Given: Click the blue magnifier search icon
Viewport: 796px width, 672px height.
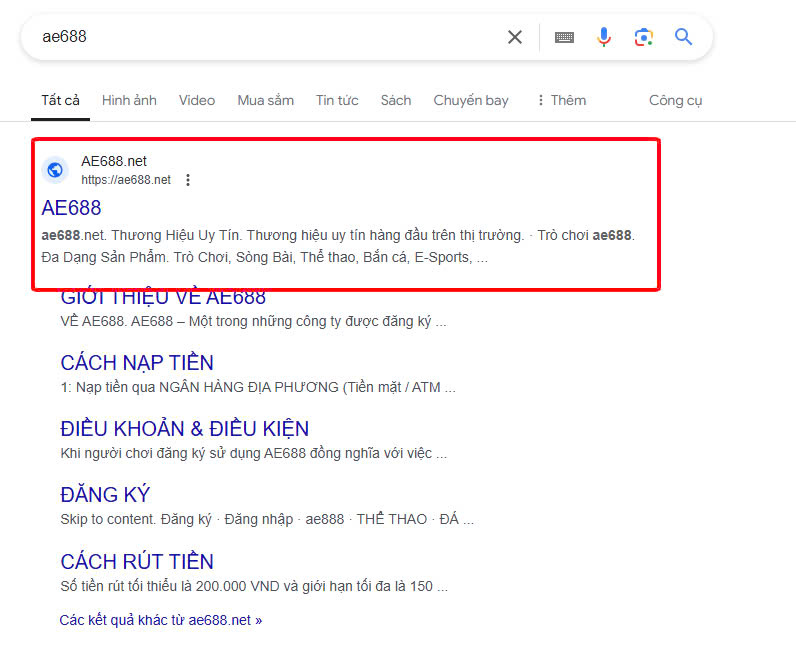Looking at the screenshot, I should pyautogui.click(x=683, y=37).
